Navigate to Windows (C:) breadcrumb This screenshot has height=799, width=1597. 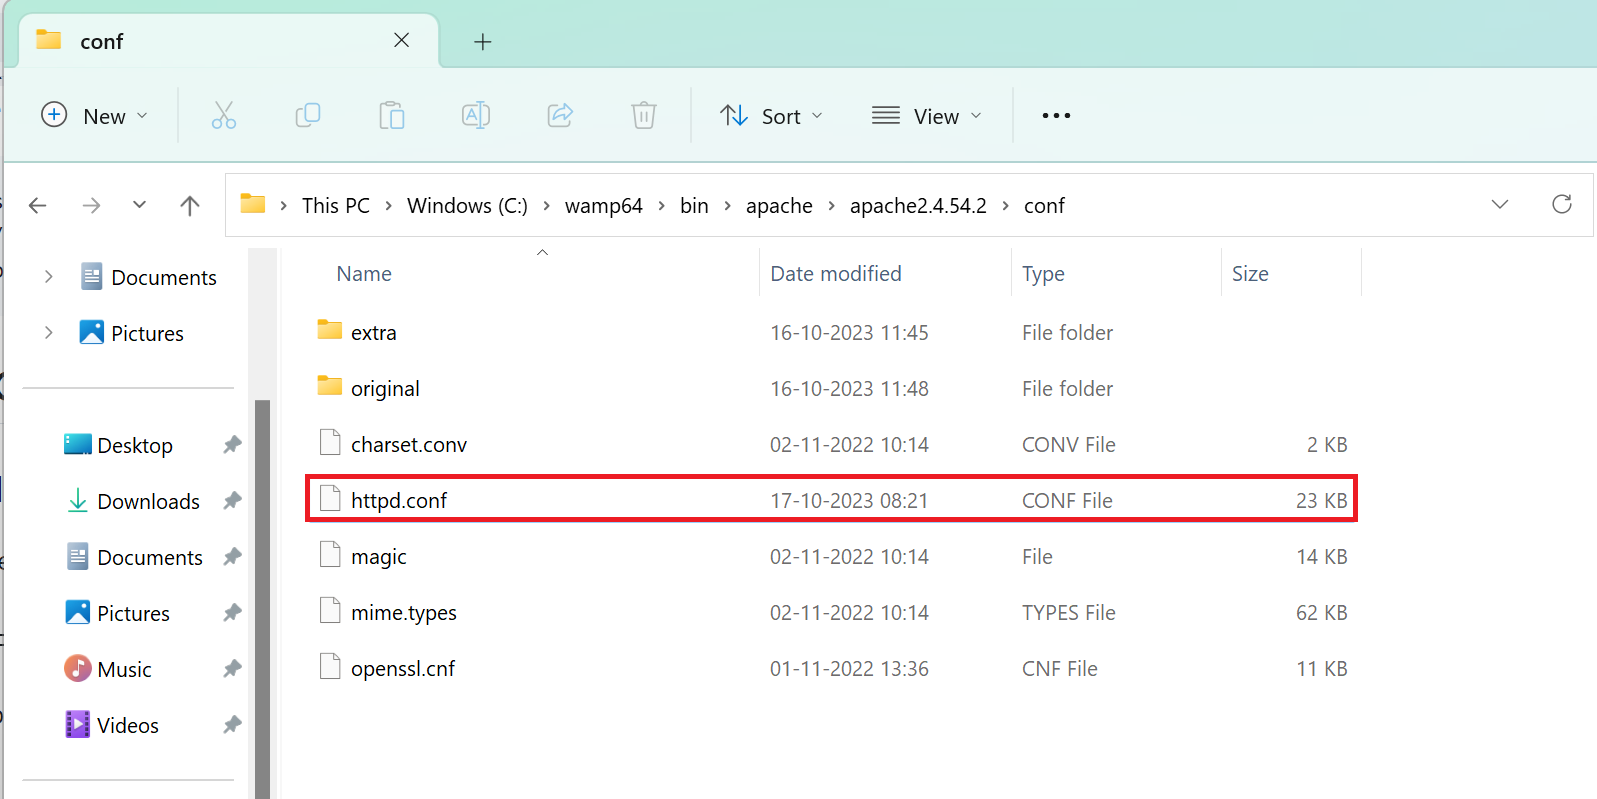click(x=467, y=206)
